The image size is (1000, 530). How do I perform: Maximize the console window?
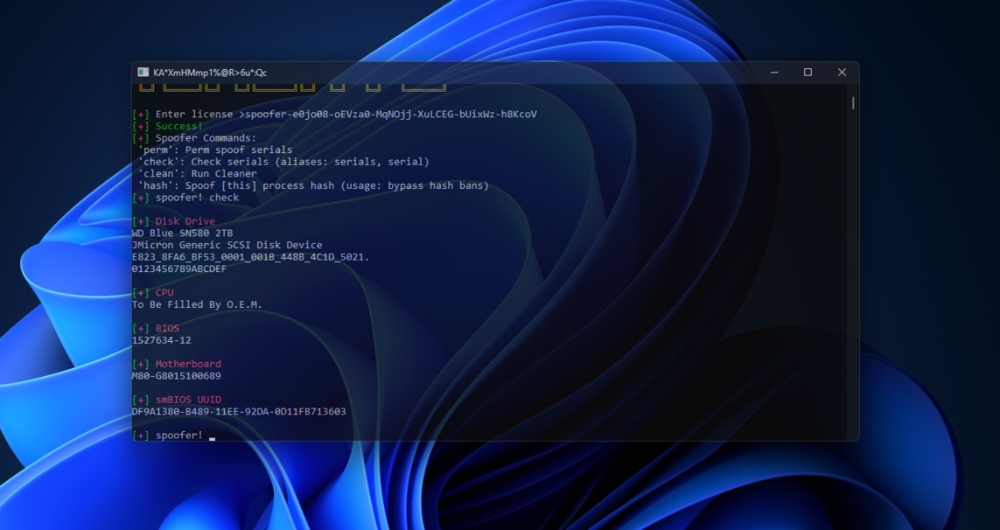(808, 72)
